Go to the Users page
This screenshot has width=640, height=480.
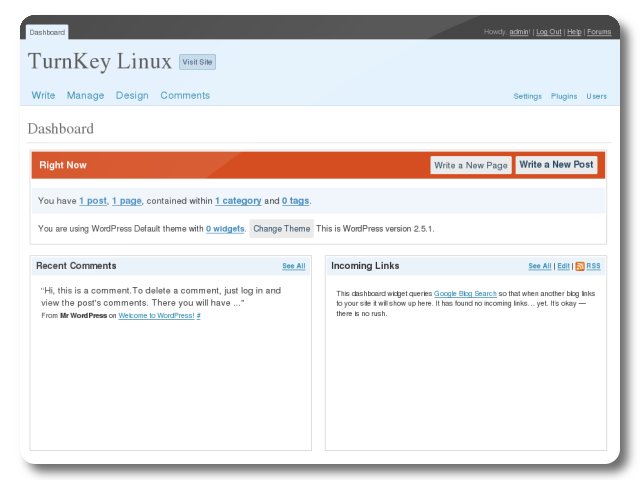point(596,97)
